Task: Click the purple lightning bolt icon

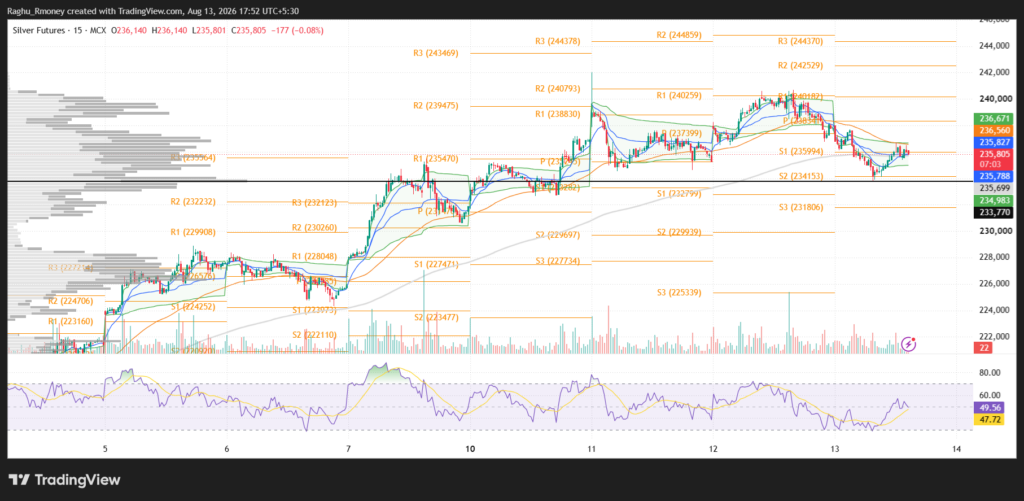Action: [x=908, y=344]
